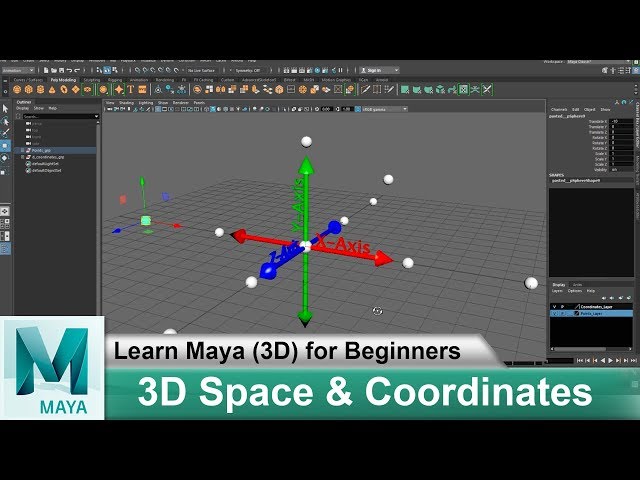Activate the highlighted Move tool in toolbox
Screen dimensions: 640x480
(x=5, y=146)
